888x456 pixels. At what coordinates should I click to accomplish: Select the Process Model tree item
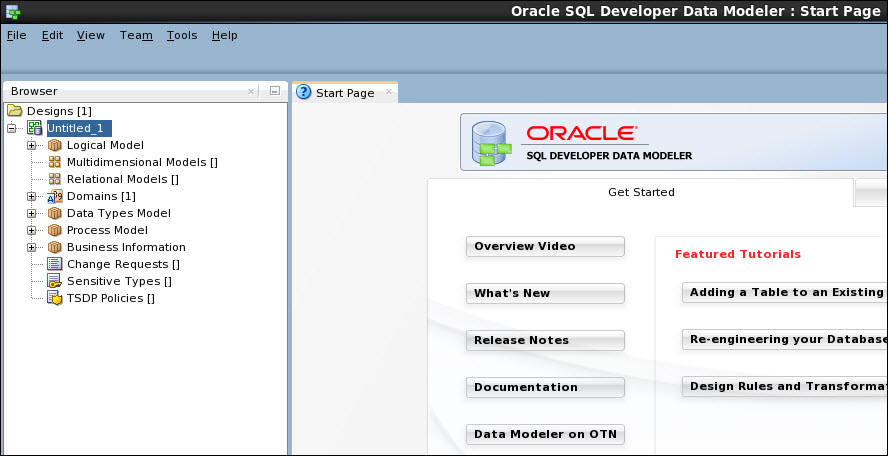(x=107, y=230)
